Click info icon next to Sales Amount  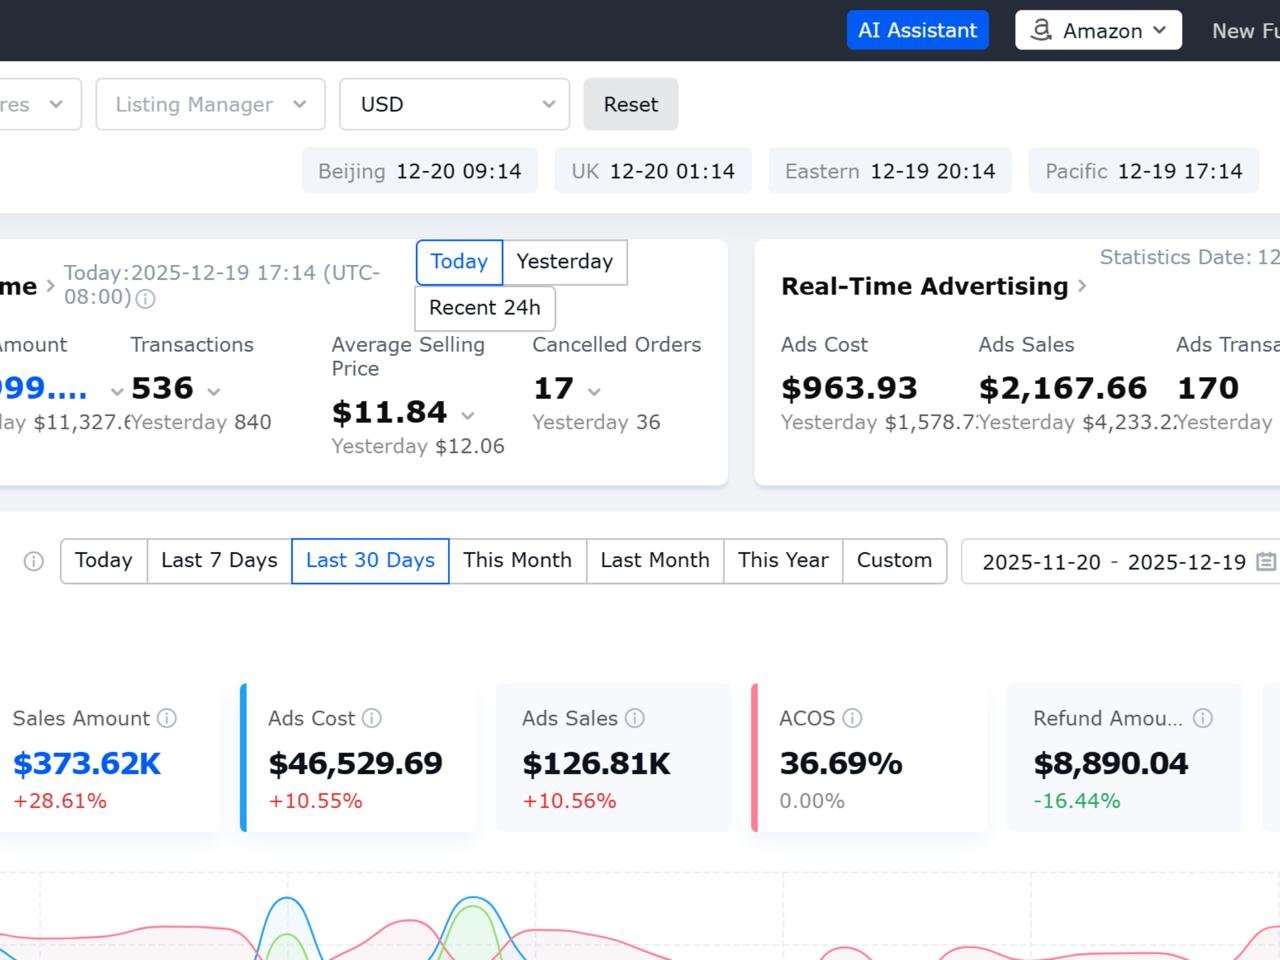click(x=167, y=718)
